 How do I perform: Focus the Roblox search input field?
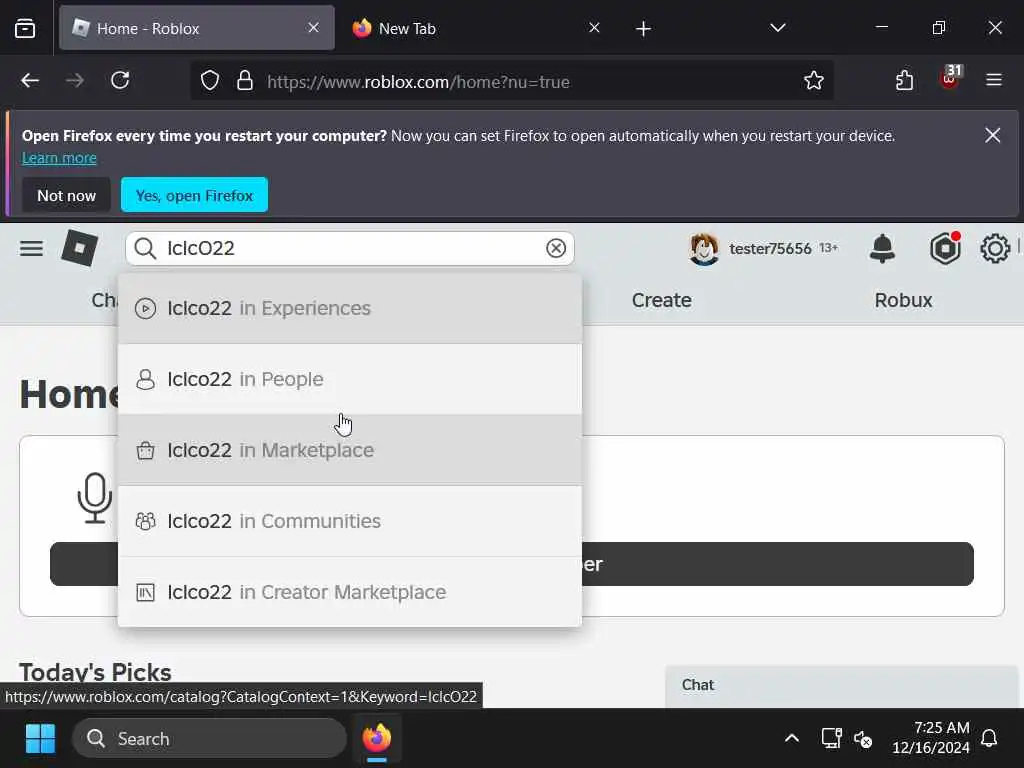click(351, 248)
